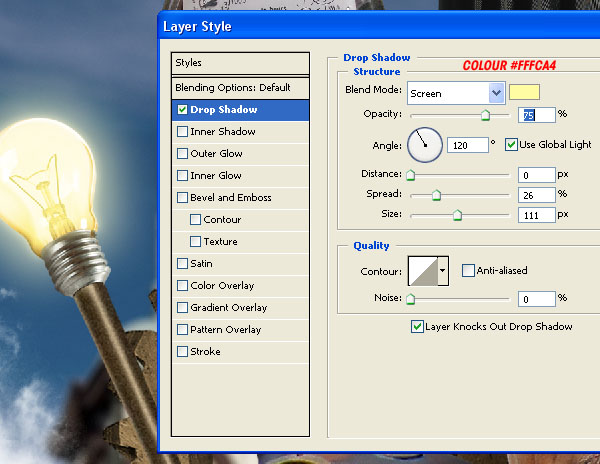This screenshot has width=600, height=464.
Task: Click the Angle dial control
Action: 425,145
